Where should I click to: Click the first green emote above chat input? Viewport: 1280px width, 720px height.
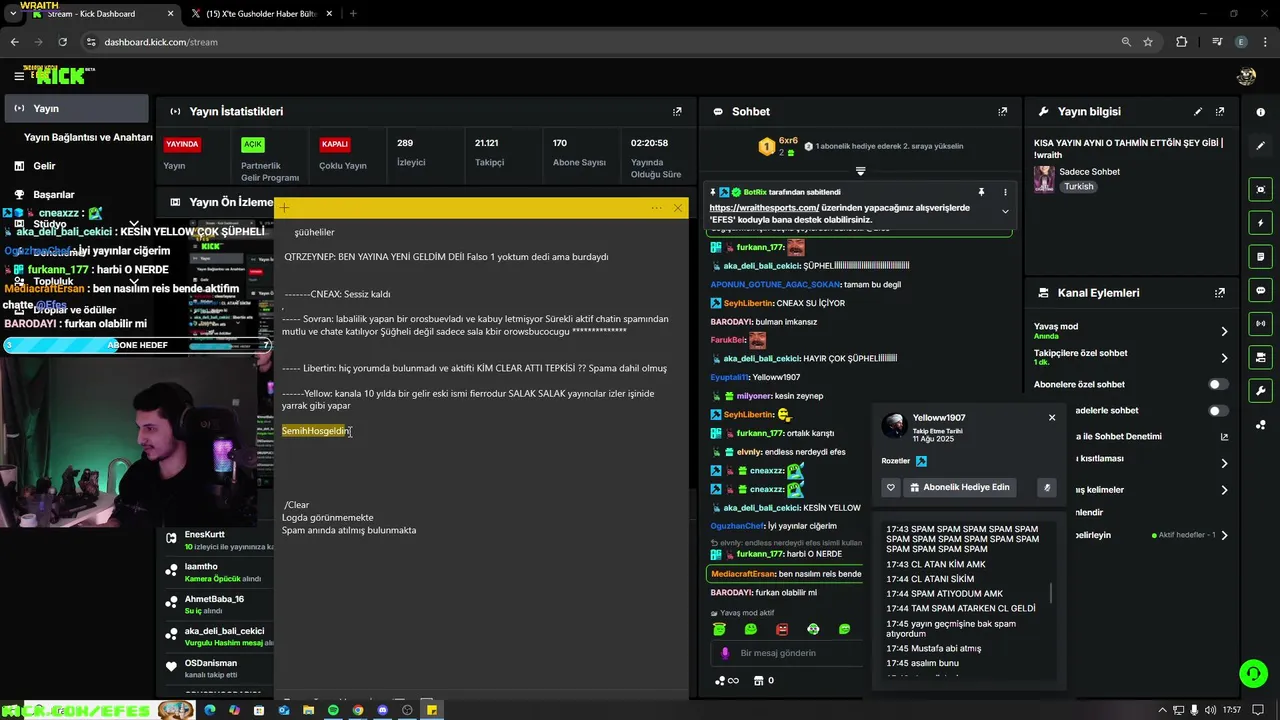click(719, 629)
